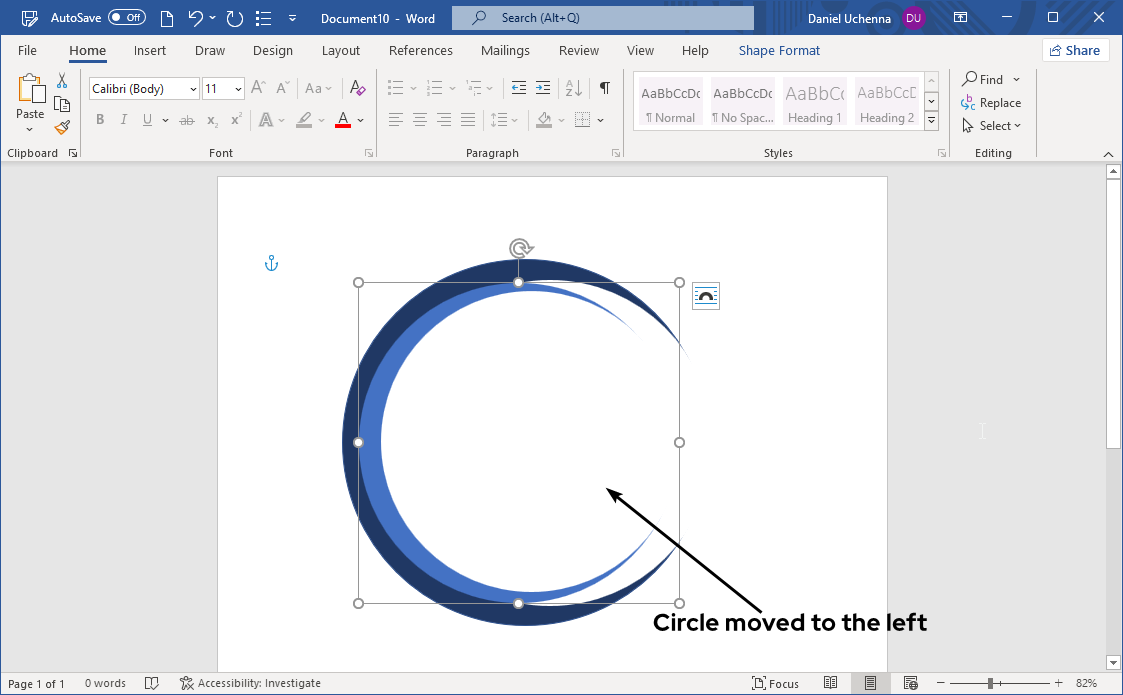Click the Format Painter brush icon
The height and width of the screenshot is (695, 1123).
[x=62, y=127]
